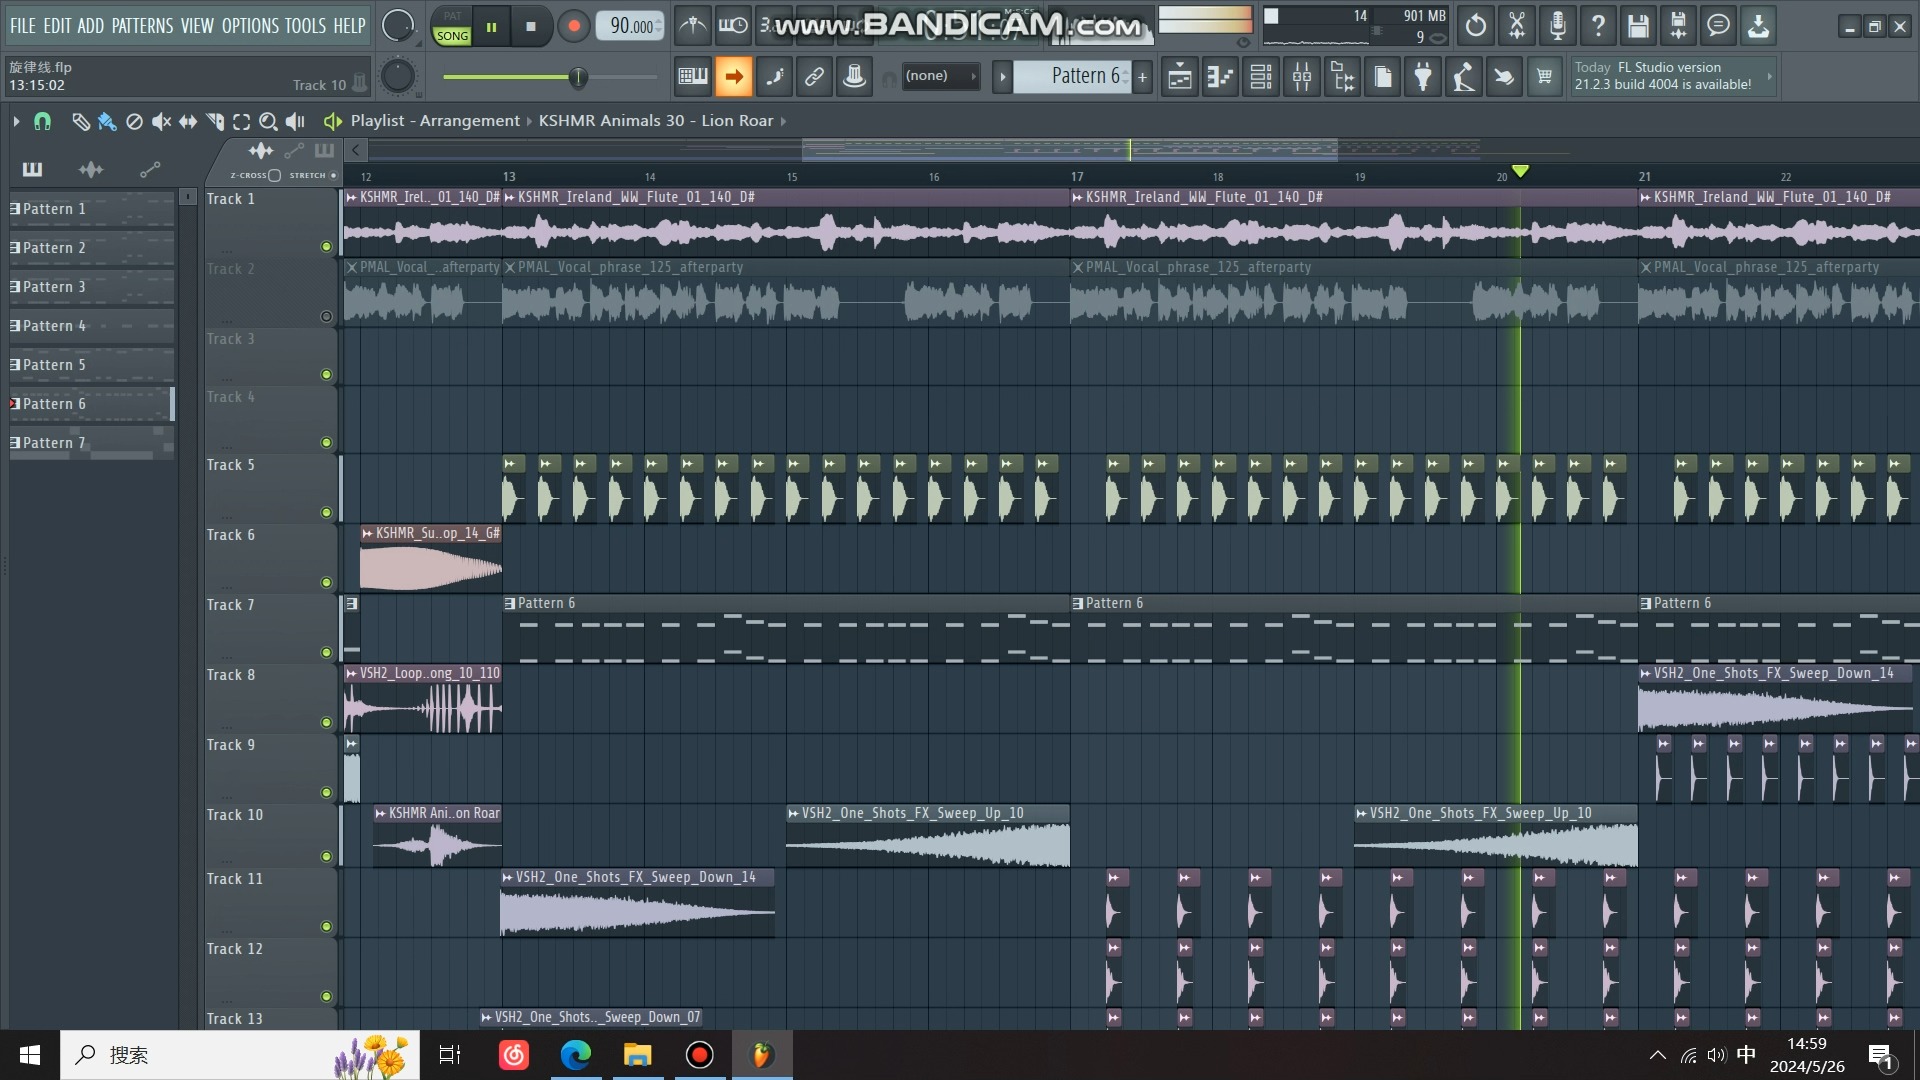Click the main volume knob
Image resolution: width=1920 pixels, height=1080 pixels.
point(398,26)
